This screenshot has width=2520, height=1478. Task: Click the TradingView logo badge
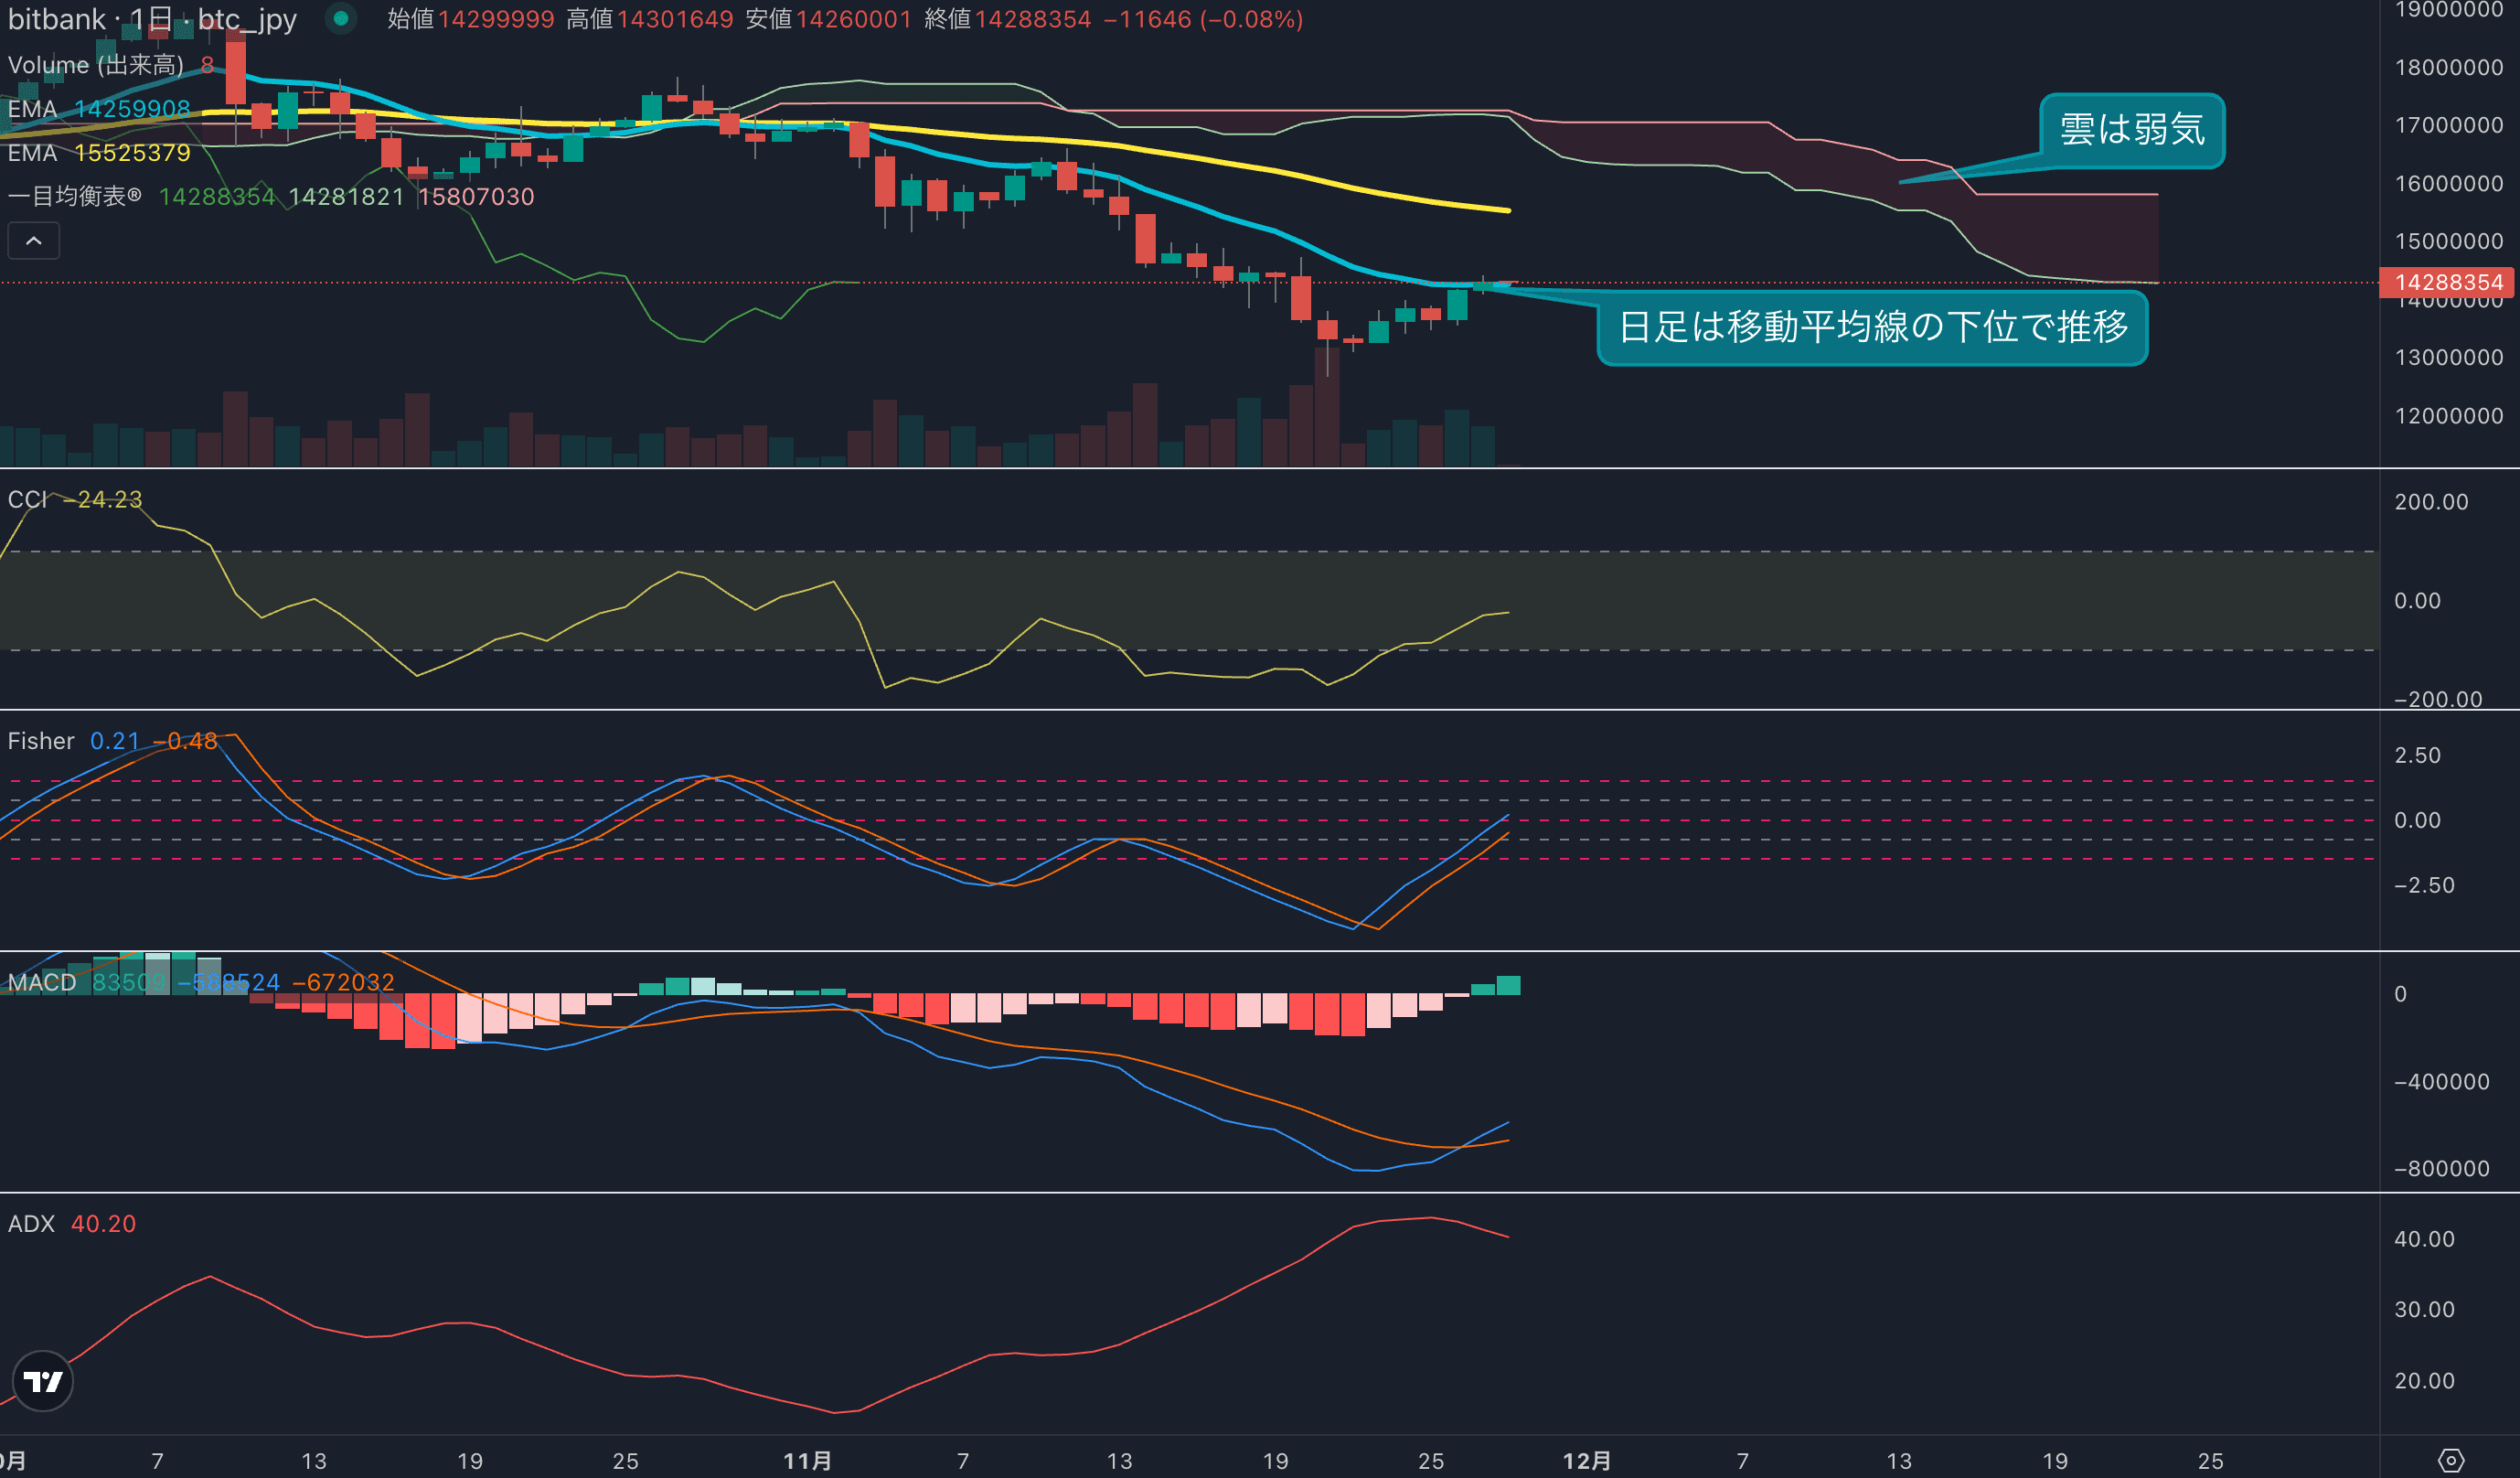pos(43,1381)
